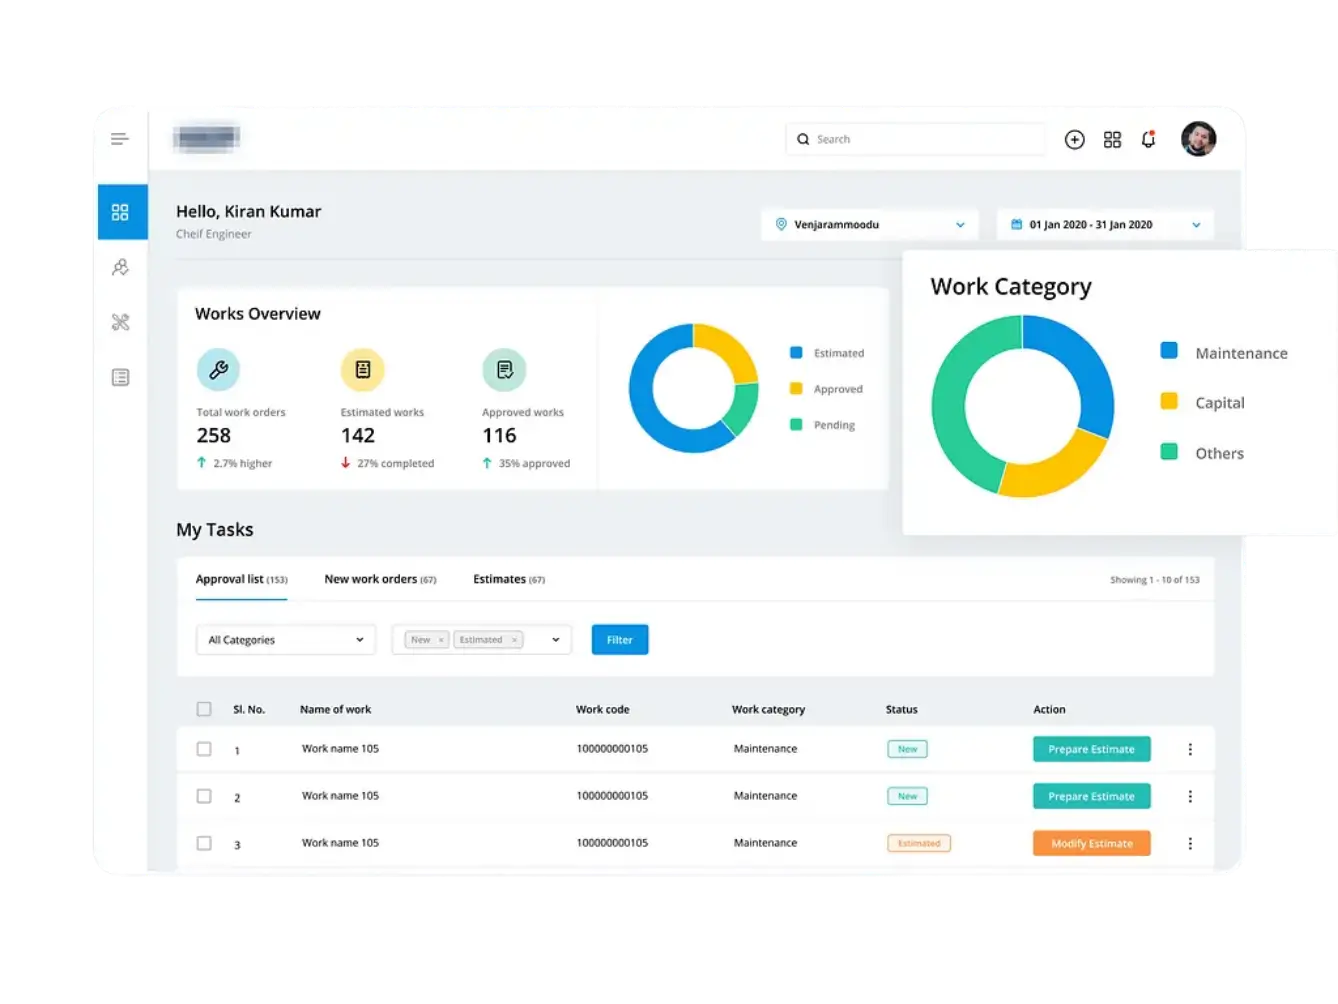This screenshot has width=1338, height=1004.
Task: Click Modify Estimate for row 3
Action: (1091, 843)
